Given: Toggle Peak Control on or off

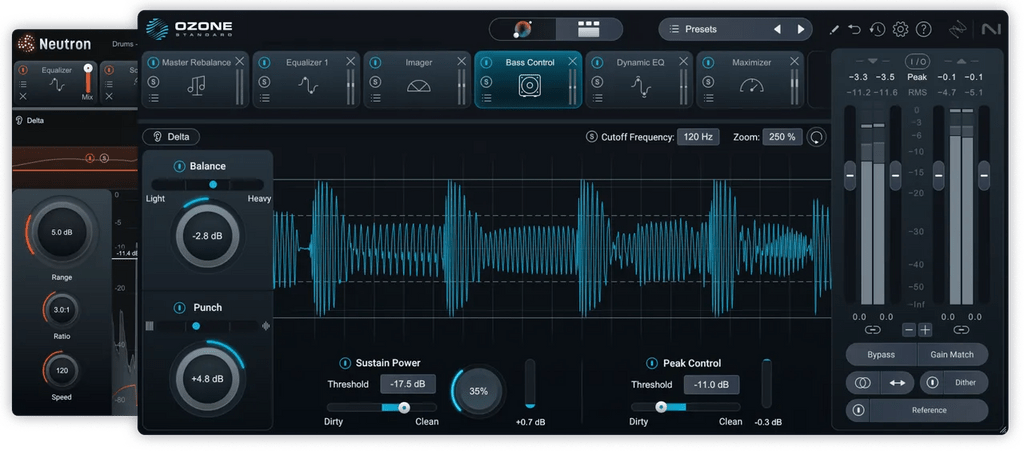Looking at the screenshot, I should point(651,363).
